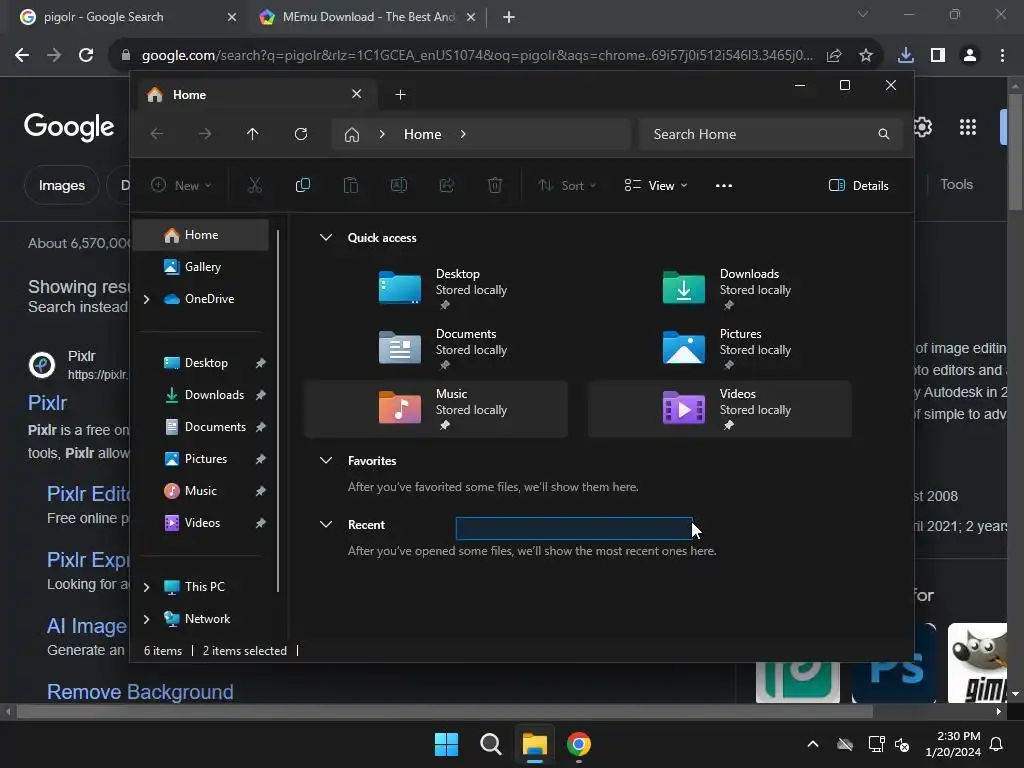The height and width of the screenshot is (768, 1024).
Task: Bookmark this page with the star icon
Action: pyautogui.click(x=866, y=56)
